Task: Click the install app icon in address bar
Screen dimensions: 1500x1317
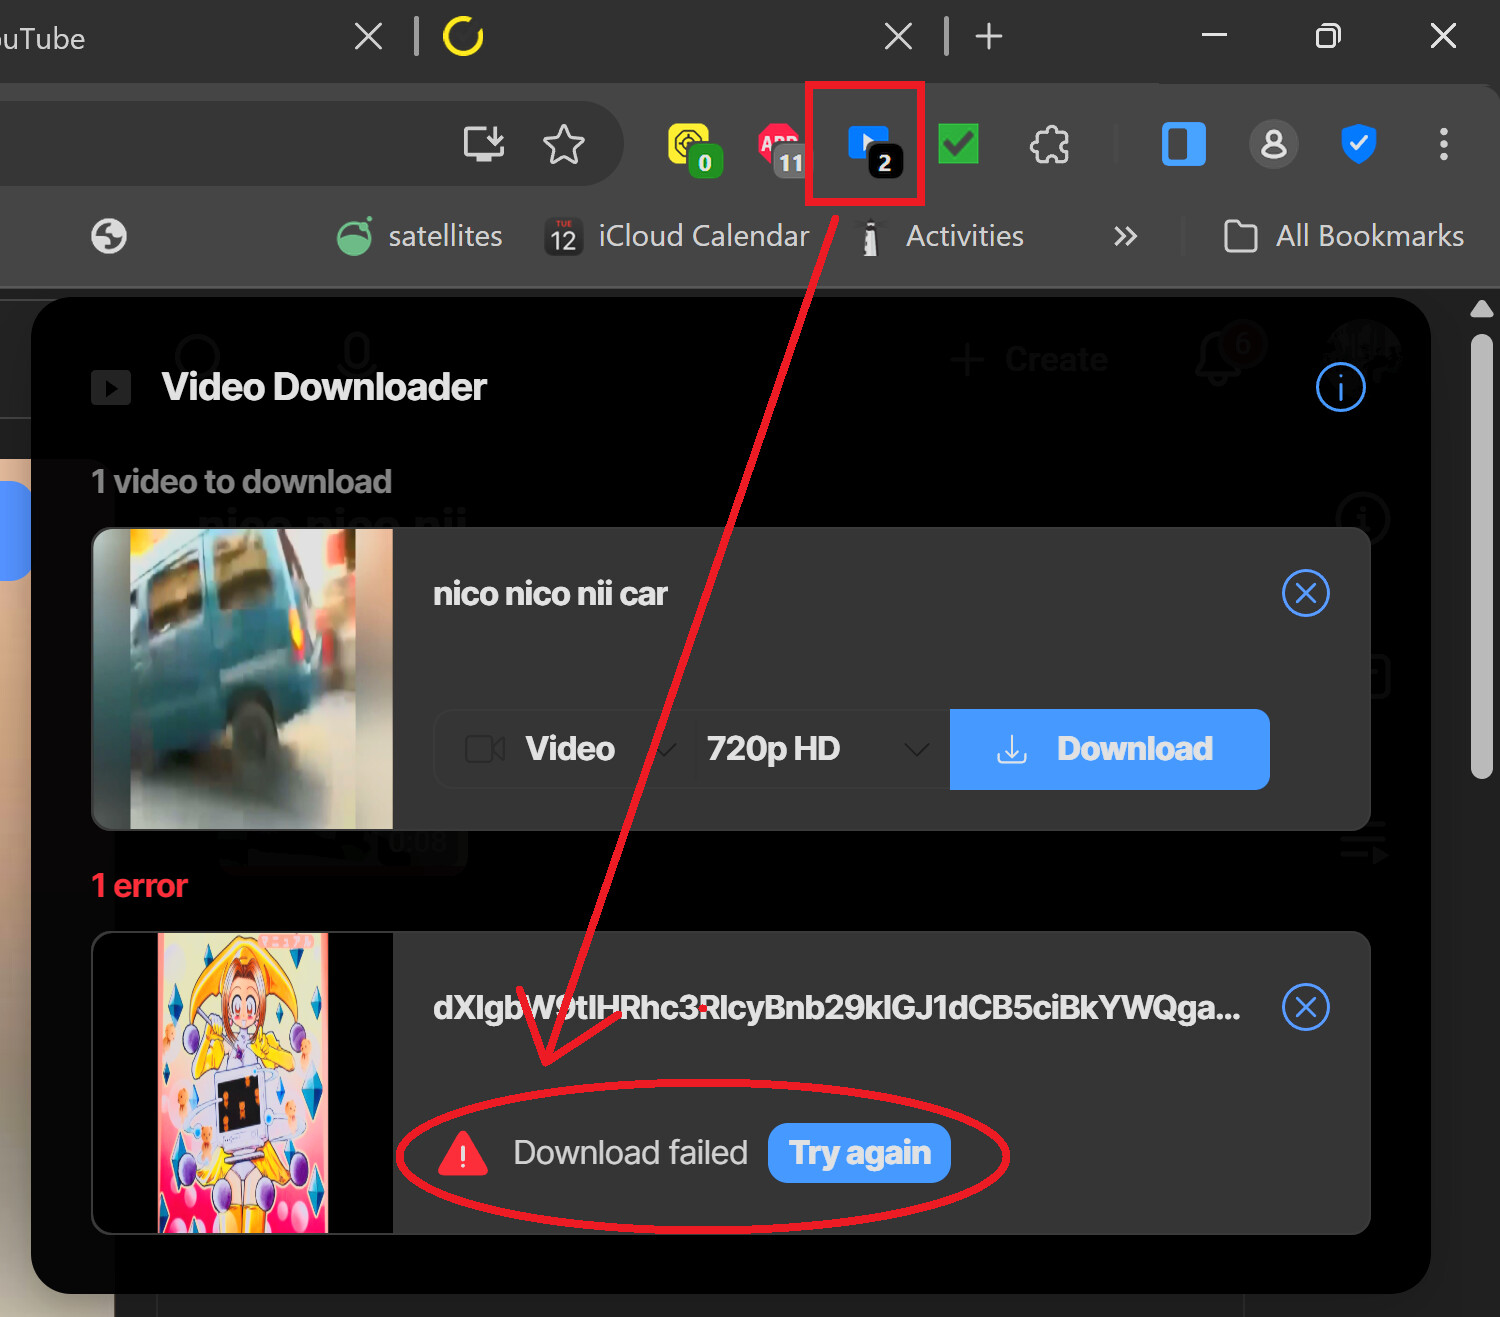Action: (x=484, y=144)
